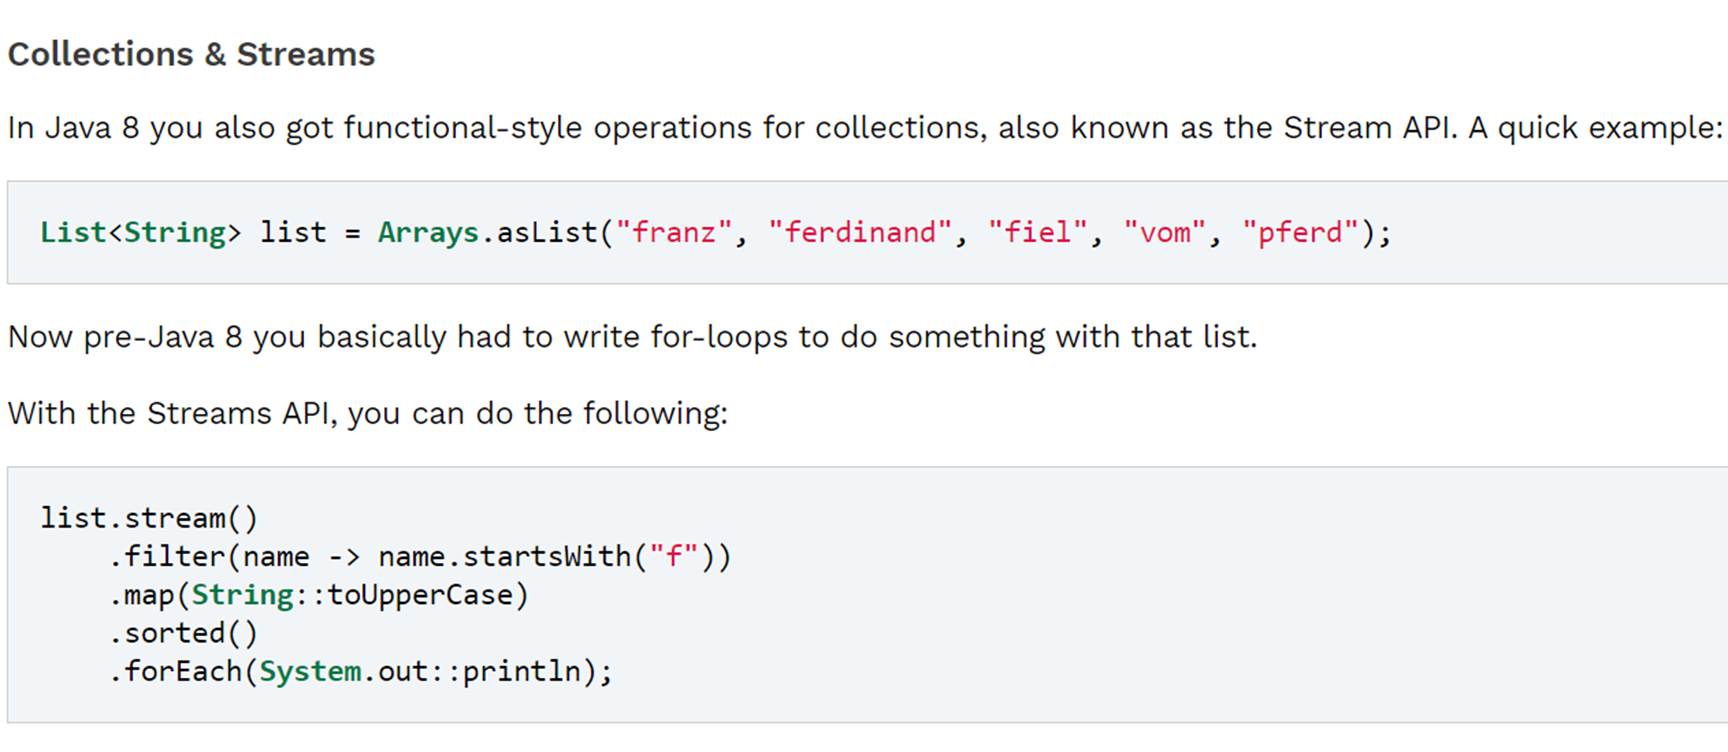The image size is (1728, 752).
Task: Click the "f" string in startsWith call
Action: [674, 556]
